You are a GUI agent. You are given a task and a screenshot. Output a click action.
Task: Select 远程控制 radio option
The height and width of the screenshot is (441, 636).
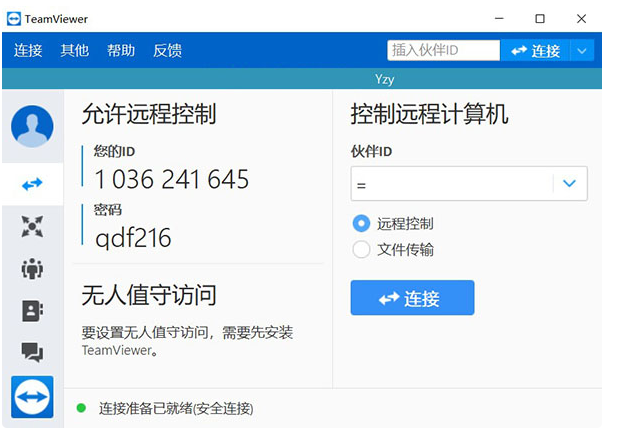click(361, 224)
